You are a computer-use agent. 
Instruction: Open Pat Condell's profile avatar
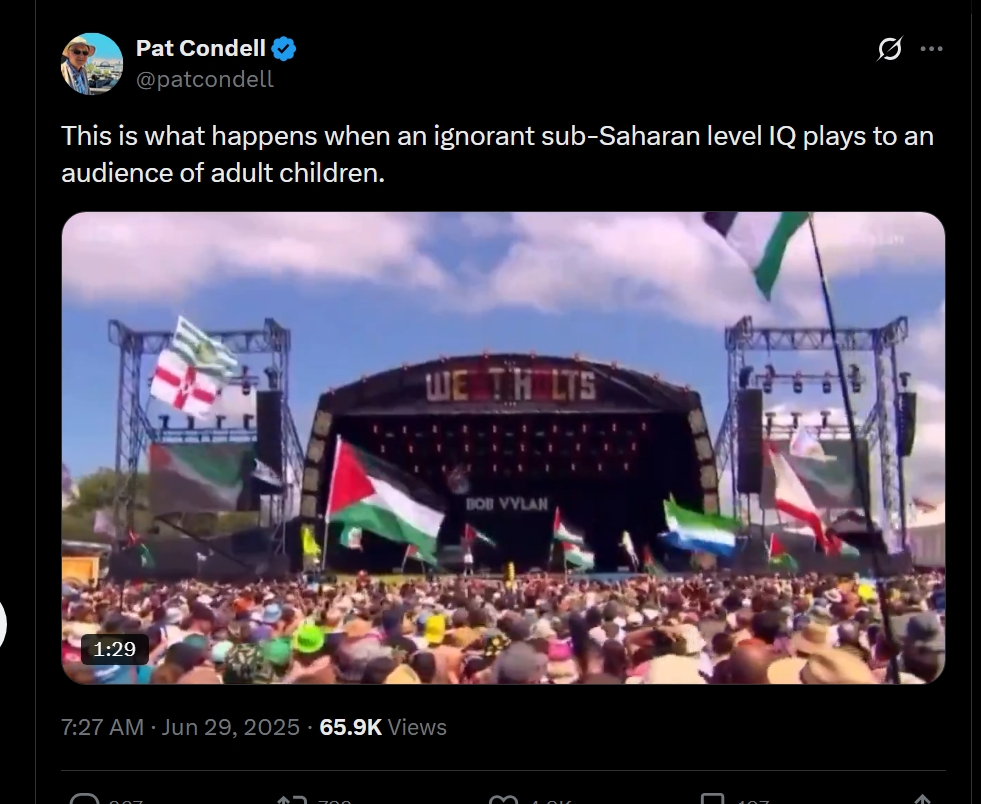coord(92,64)
